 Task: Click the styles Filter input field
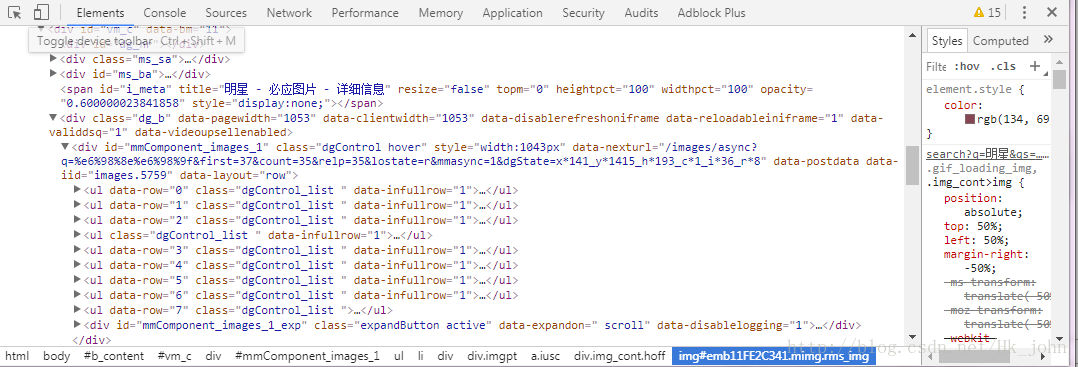click(936, 66)
